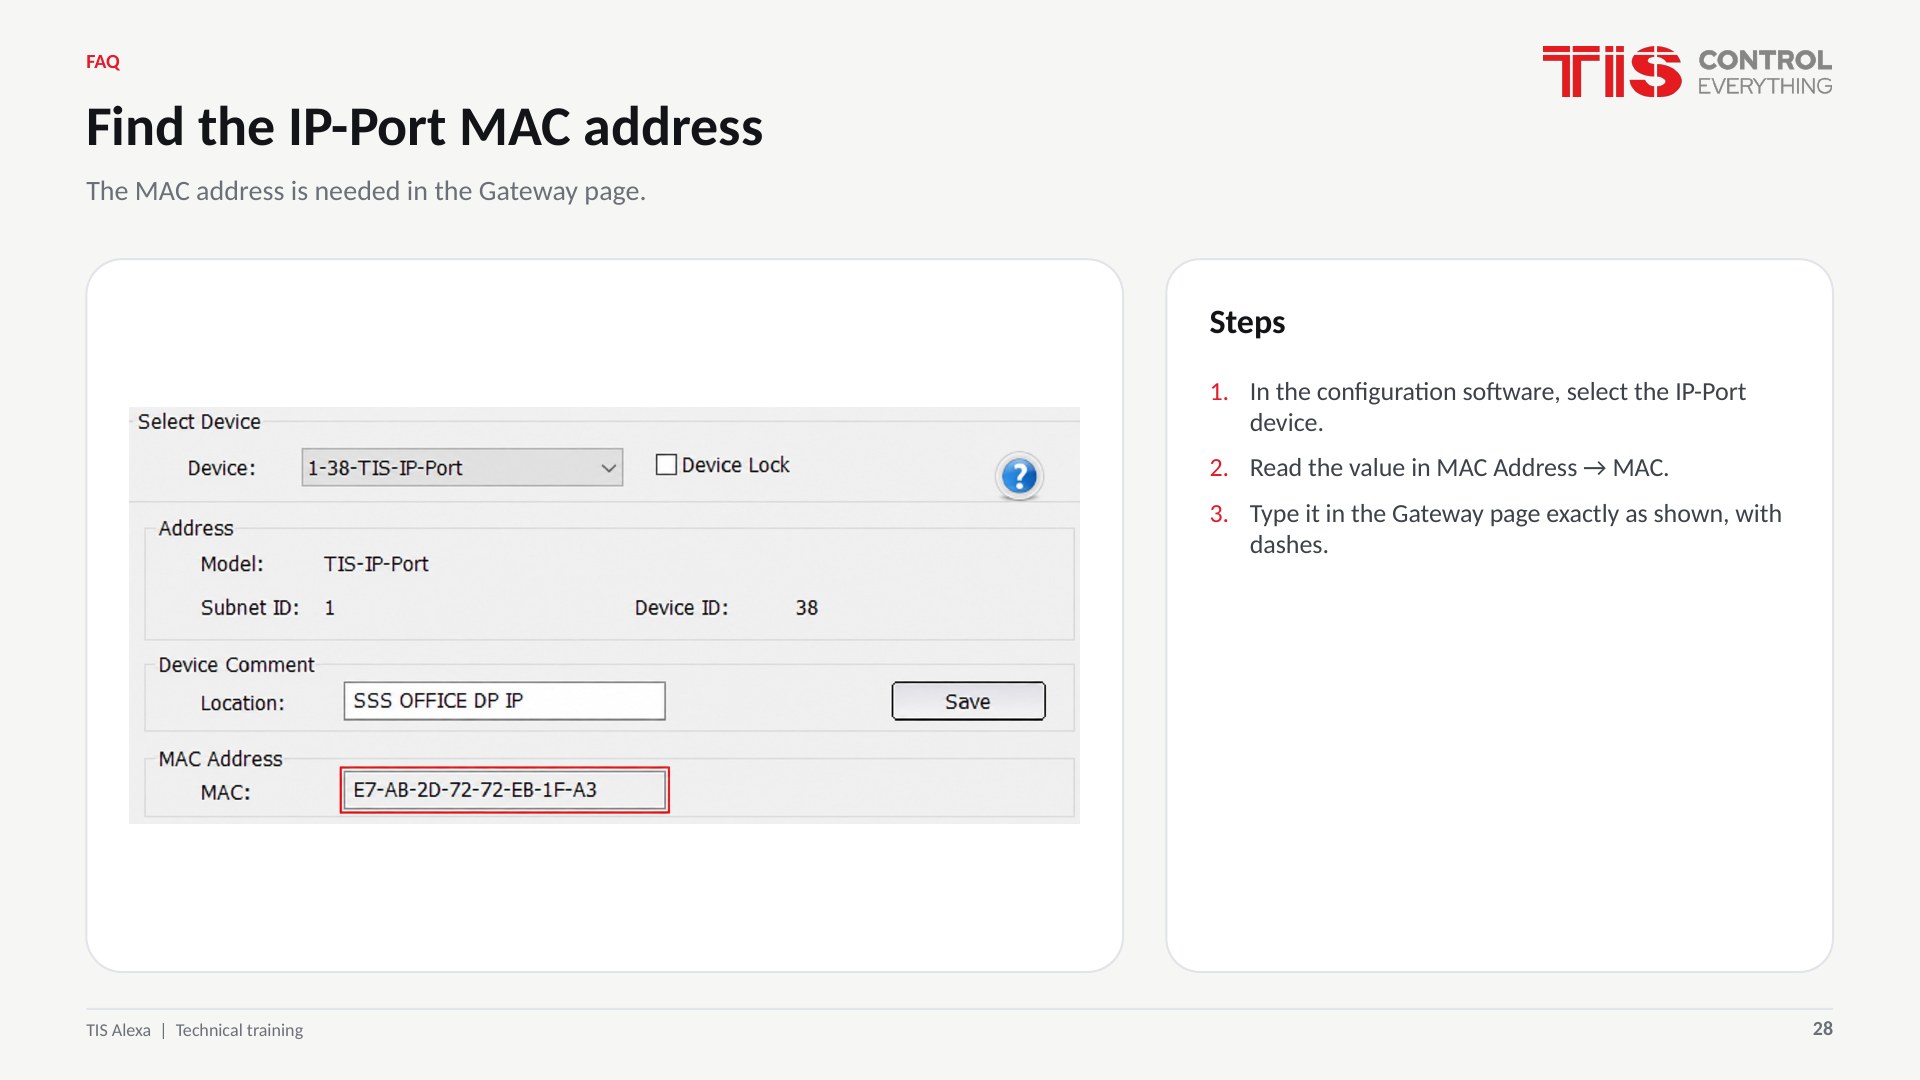Click the Save button
This screenshot has height=1080, width=1920.
968,701
